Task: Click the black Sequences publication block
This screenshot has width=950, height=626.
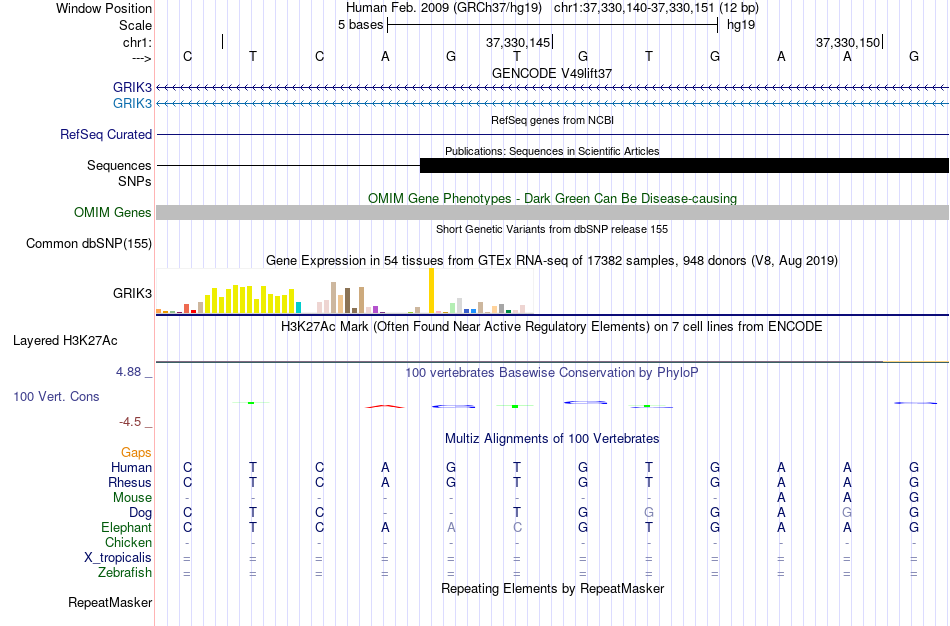Action: pyautogui.click(x=684, y=165)
